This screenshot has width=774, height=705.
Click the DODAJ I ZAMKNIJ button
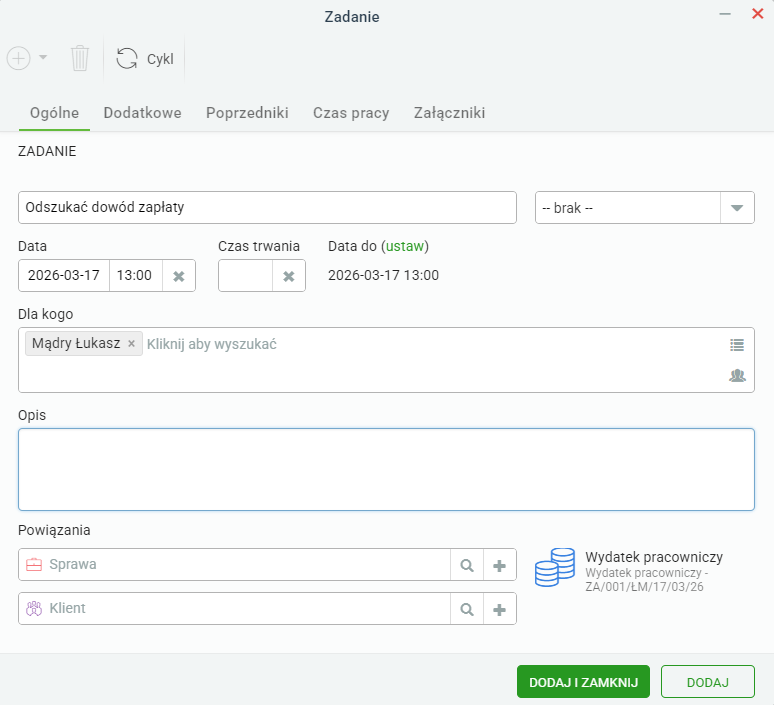pos(583,682)
